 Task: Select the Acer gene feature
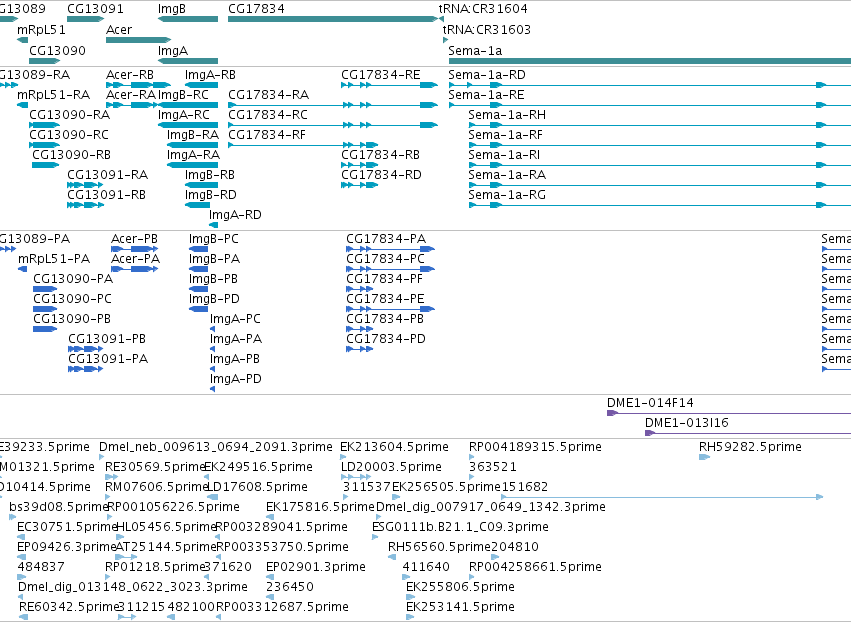click(138, 40)
